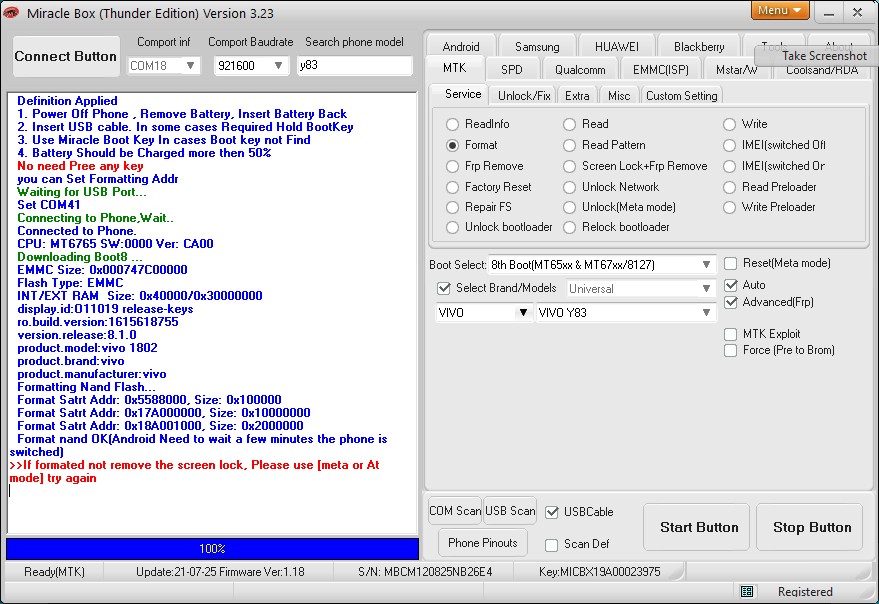Click the COM Scan button

click(455, 511)
